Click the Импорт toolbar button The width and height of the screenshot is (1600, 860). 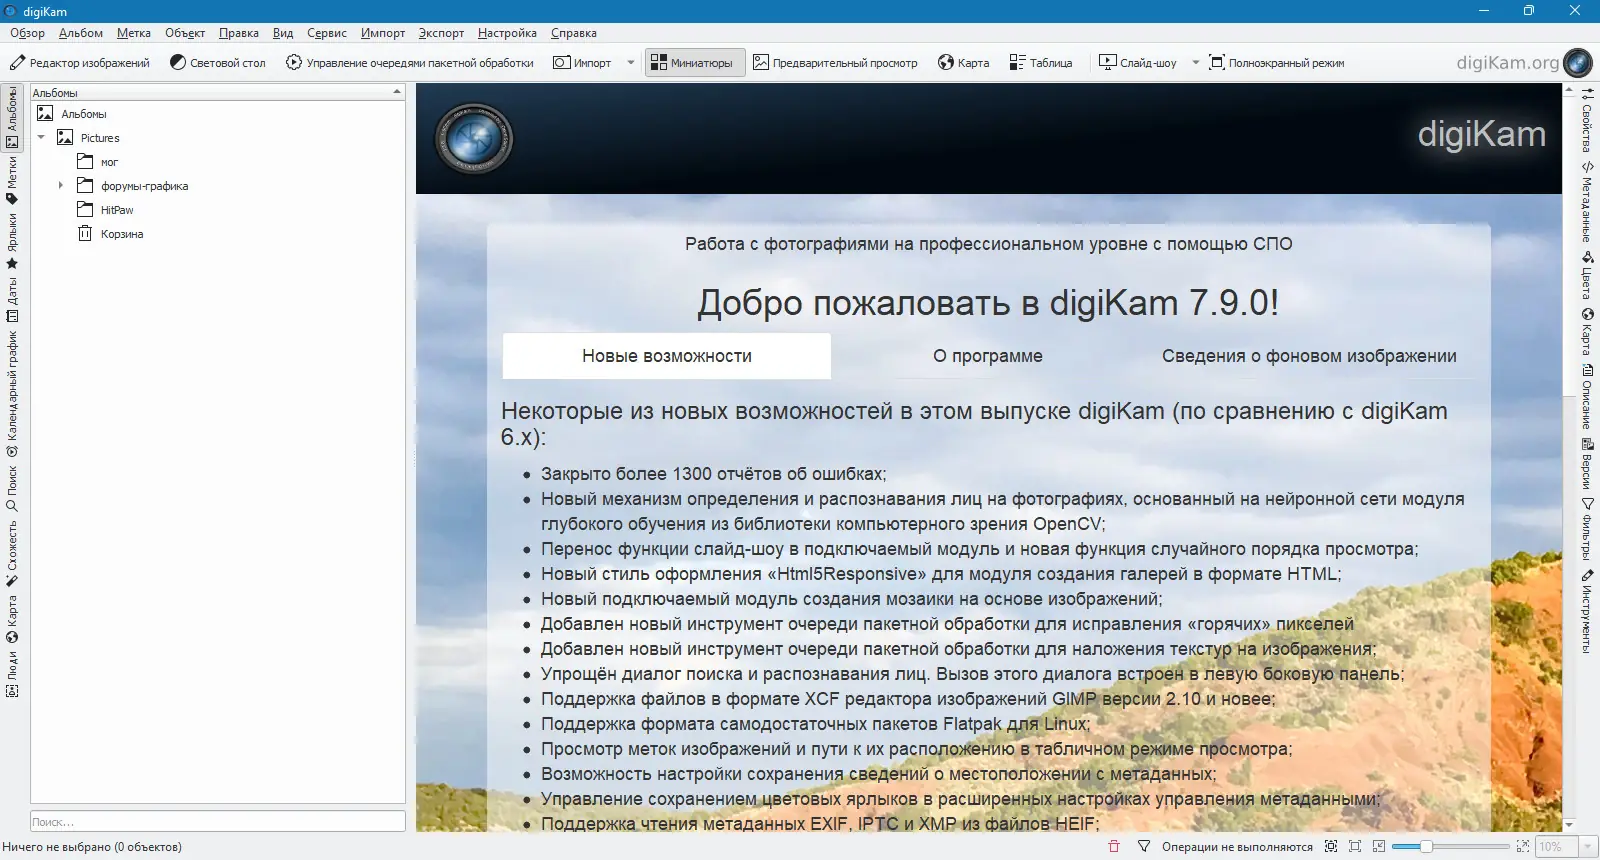click(583, 62)
